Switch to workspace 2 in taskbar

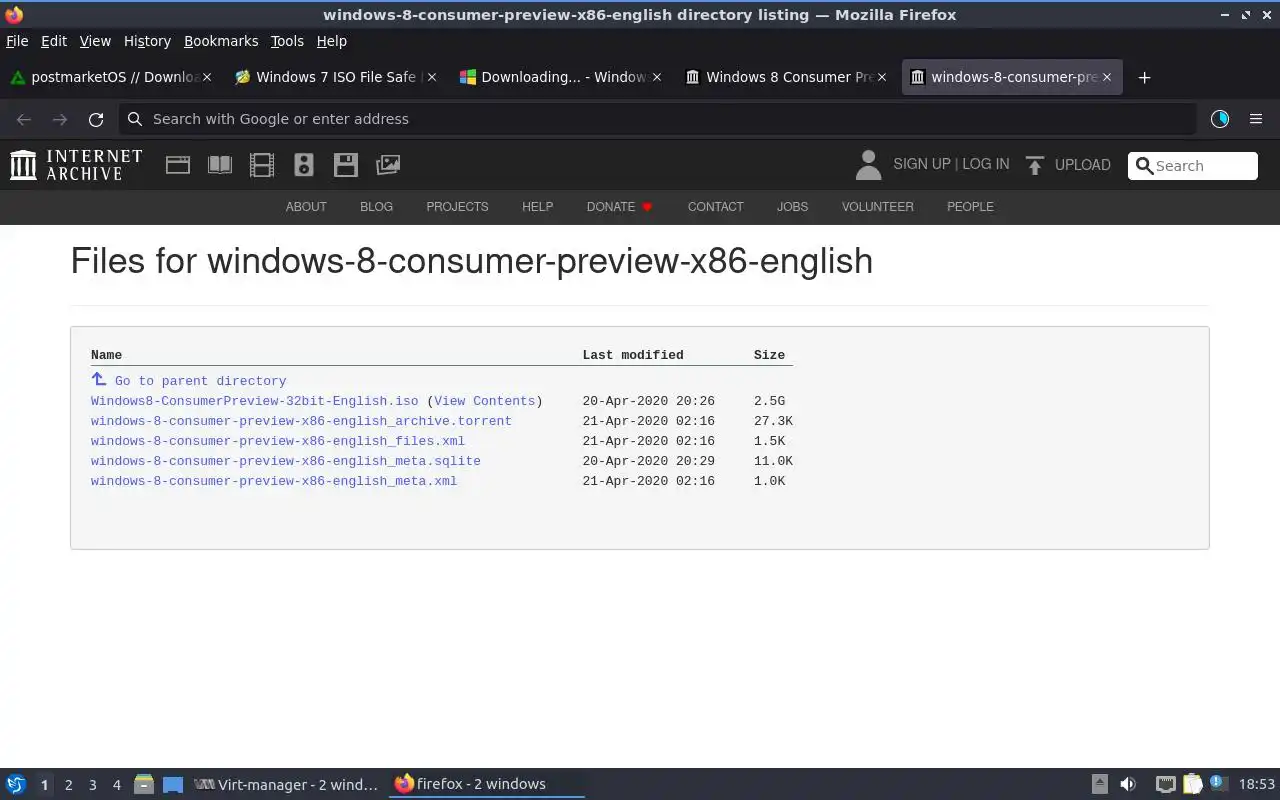[68, 785]
